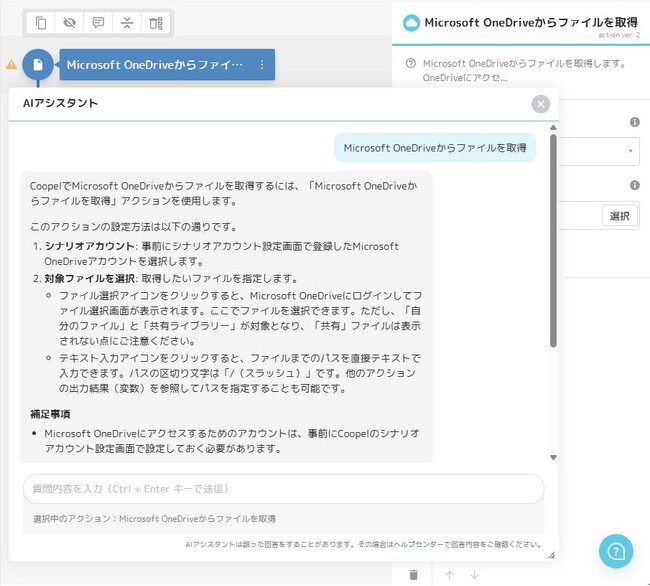This screenshot has width=650, height=586.
Task: Click the collapse vertical arrows icon
Action: click(x=127, y=23)
